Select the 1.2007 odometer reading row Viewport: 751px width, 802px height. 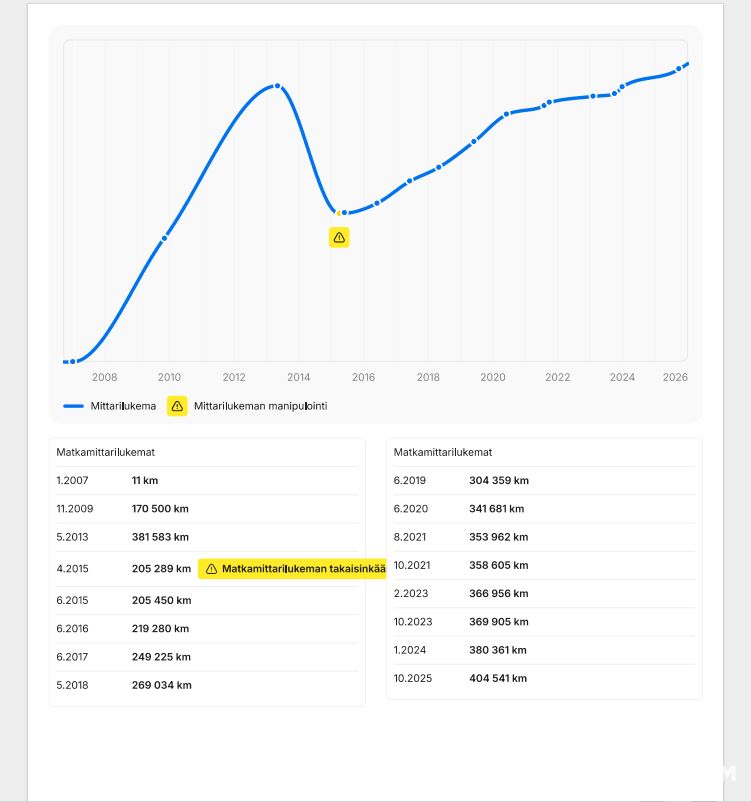click(x=207, y=481)
